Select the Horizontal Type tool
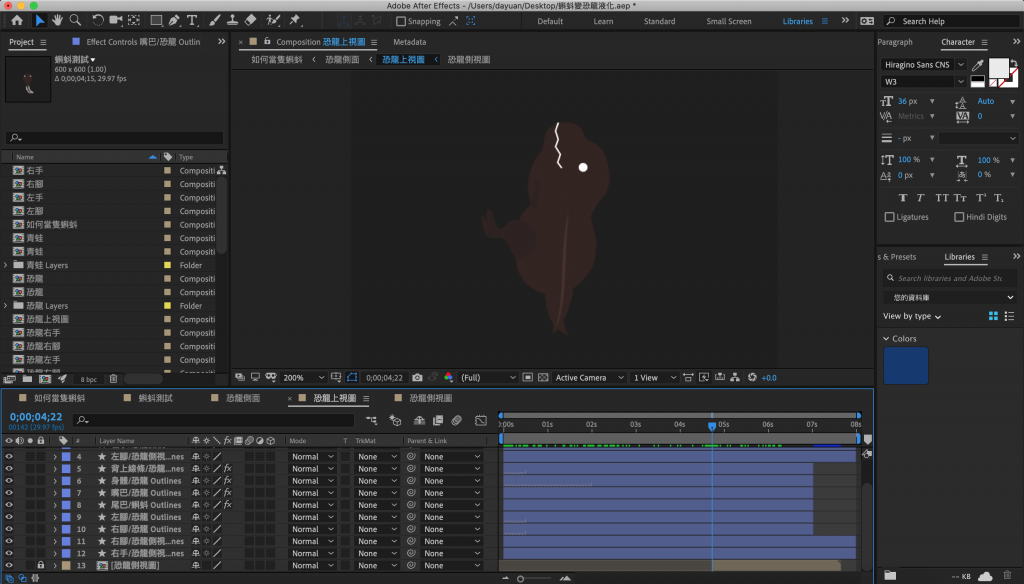The image size is (1024, 584). pyautogui.click(x=192, y=20)
